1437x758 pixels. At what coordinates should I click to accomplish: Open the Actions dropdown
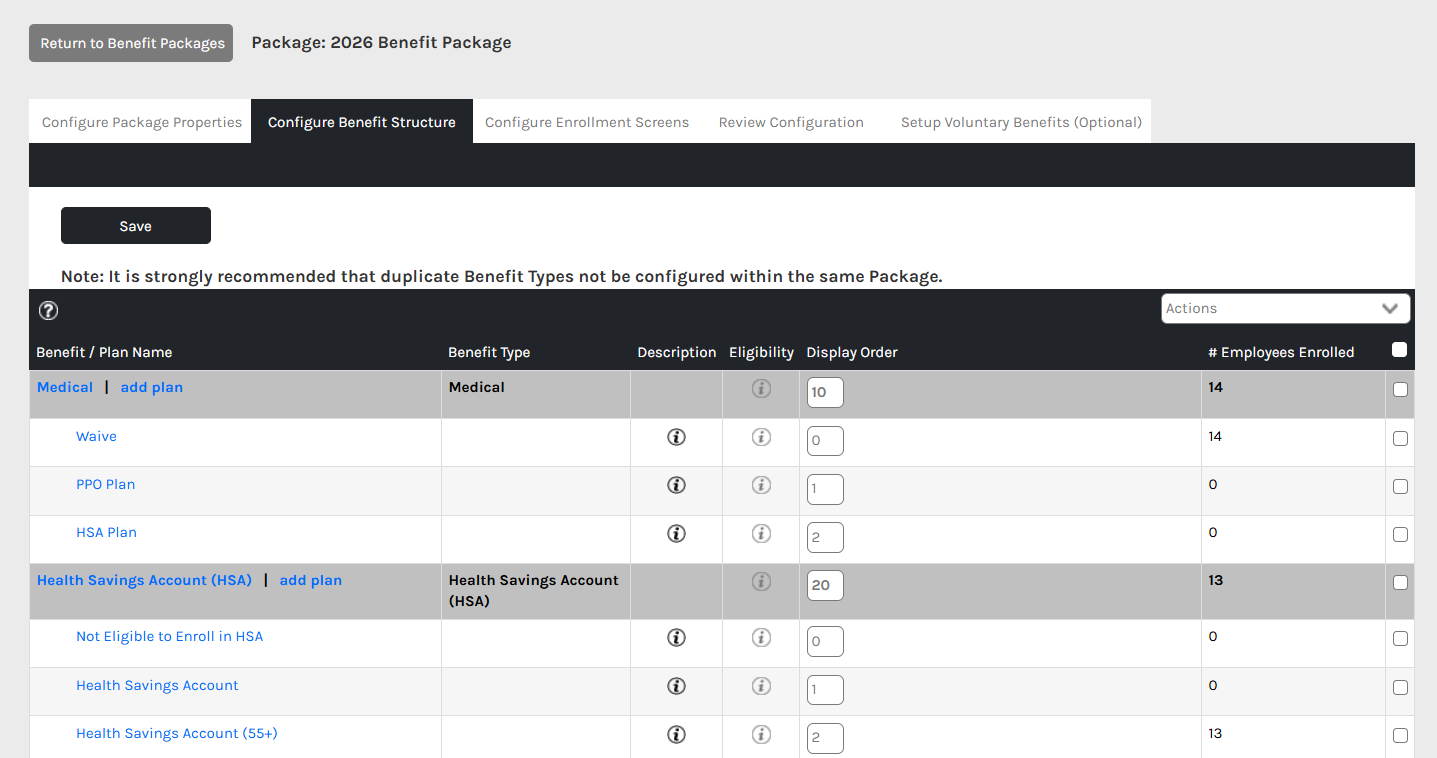point(1285,308)
